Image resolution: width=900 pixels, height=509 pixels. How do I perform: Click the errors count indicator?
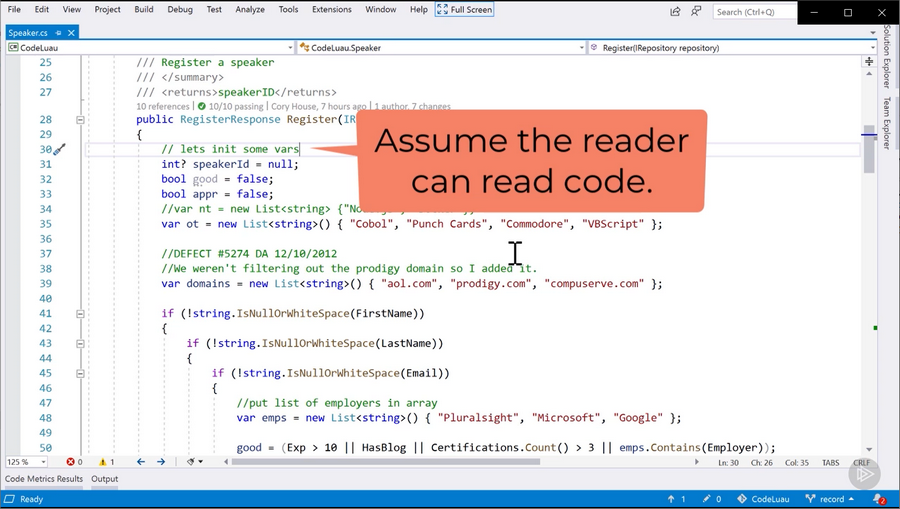(74, 461)
